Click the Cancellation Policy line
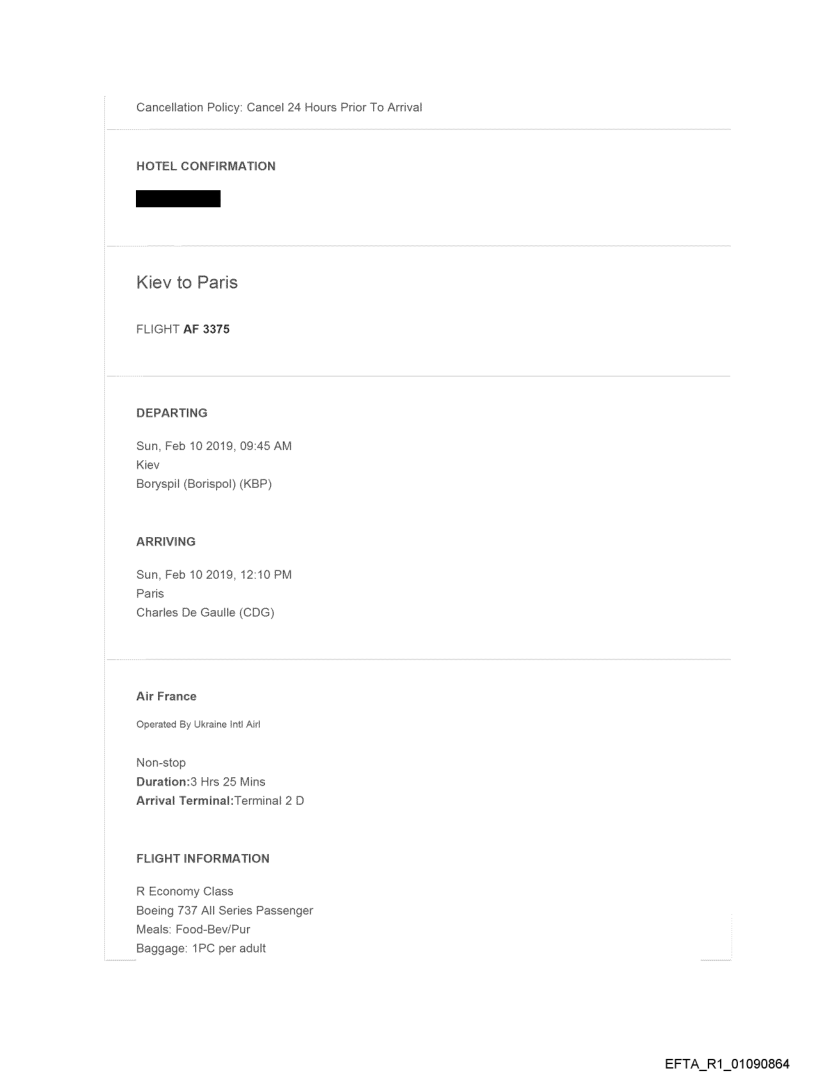 coord(279,107)
